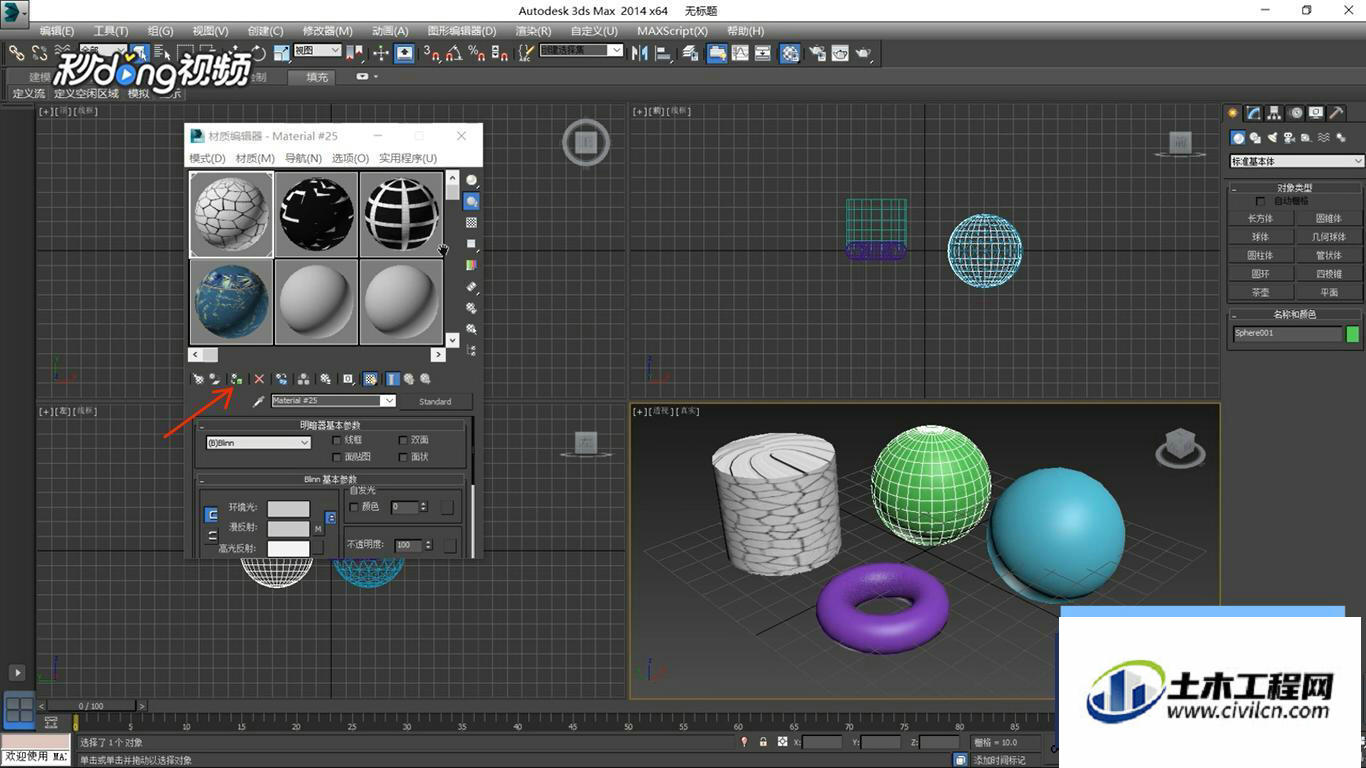Click the Render Production teapot icon
1366x768 pixels.
[x=863, y=53]
